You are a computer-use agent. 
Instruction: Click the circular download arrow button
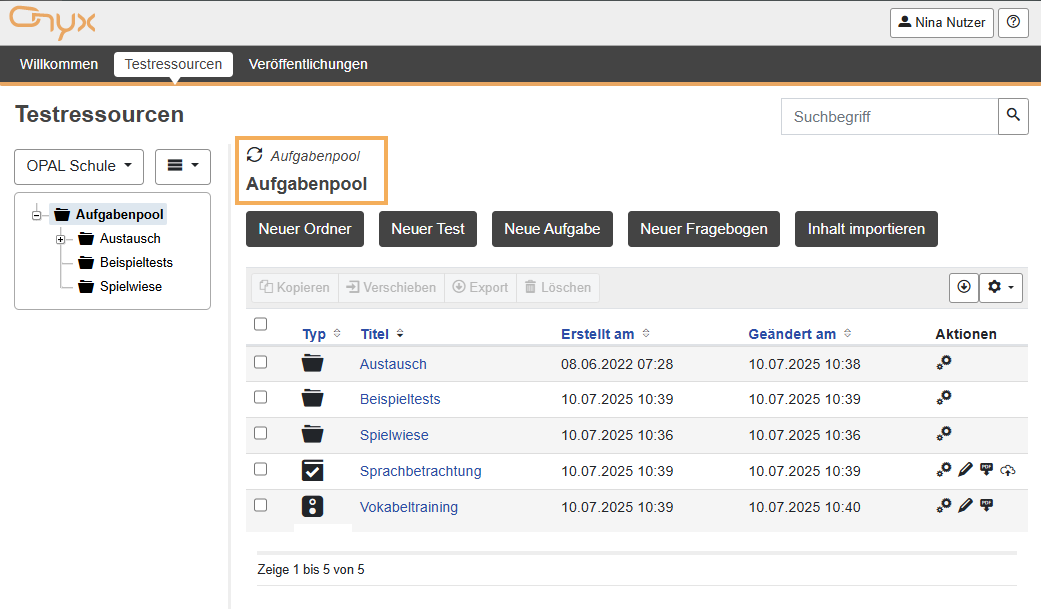tap(964, 287)
